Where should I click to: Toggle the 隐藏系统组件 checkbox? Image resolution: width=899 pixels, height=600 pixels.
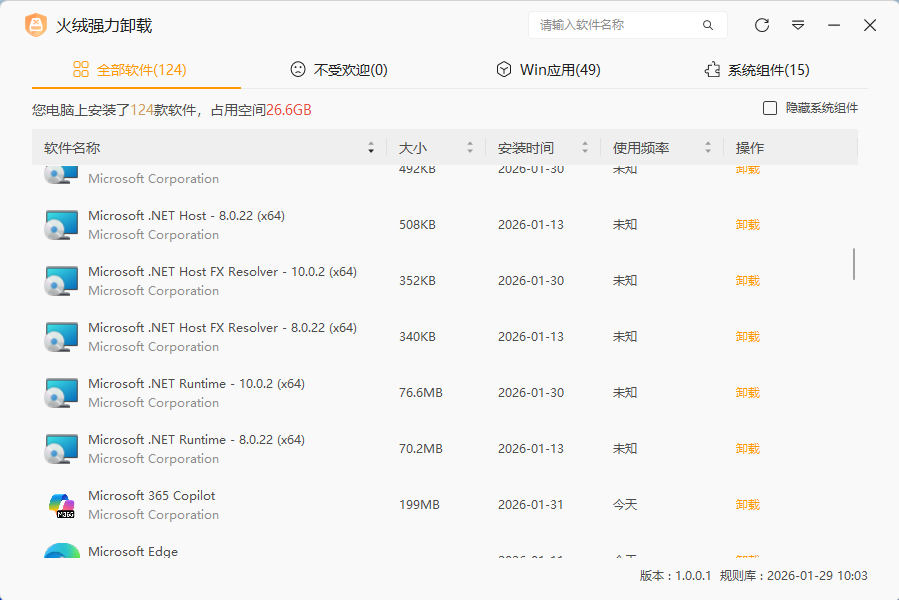770,108
